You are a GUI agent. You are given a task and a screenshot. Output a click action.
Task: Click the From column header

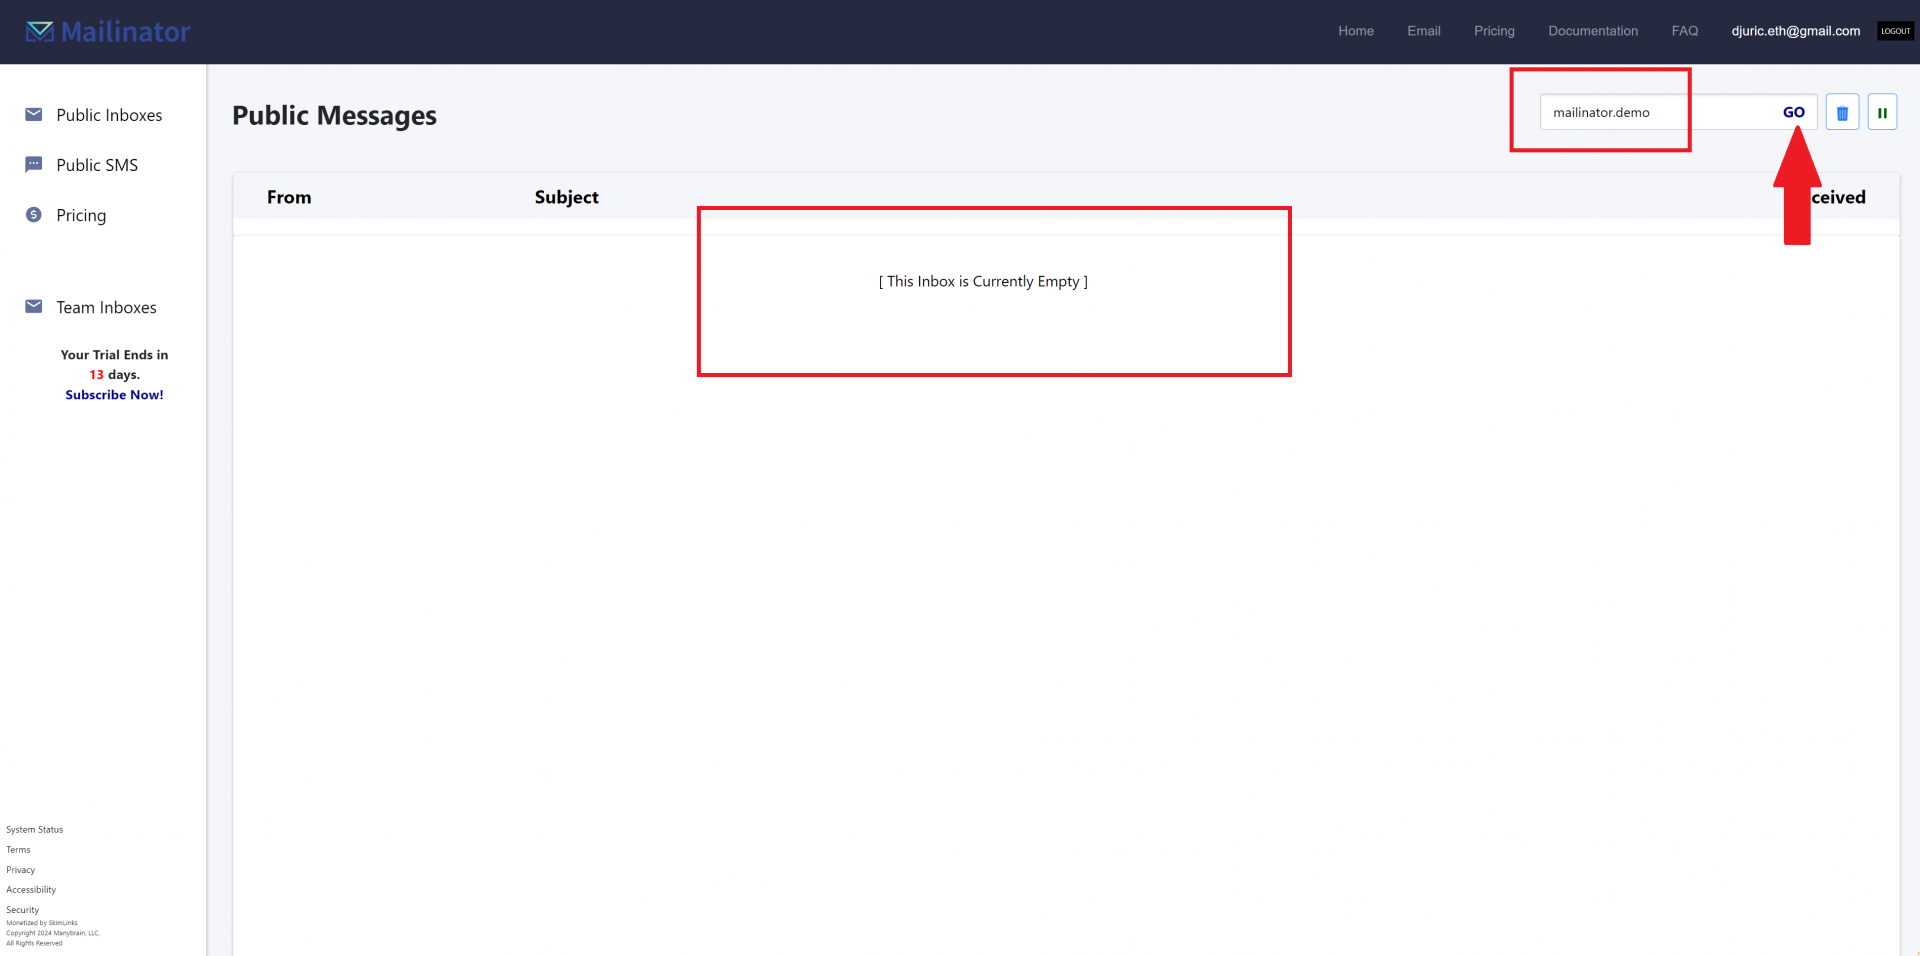(289, 196)
